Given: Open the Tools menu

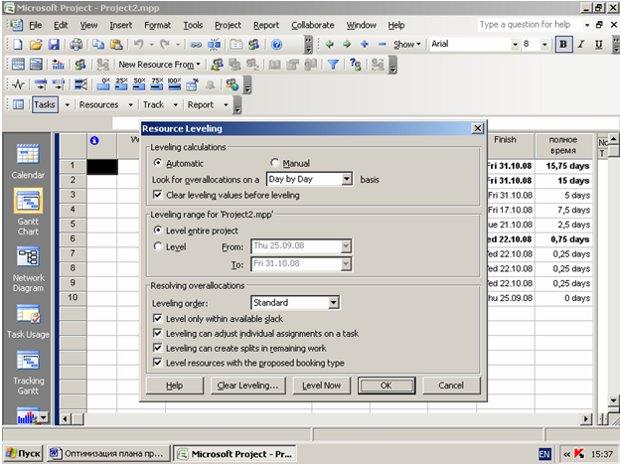Looking at the screenshot, I should [193, 25].
